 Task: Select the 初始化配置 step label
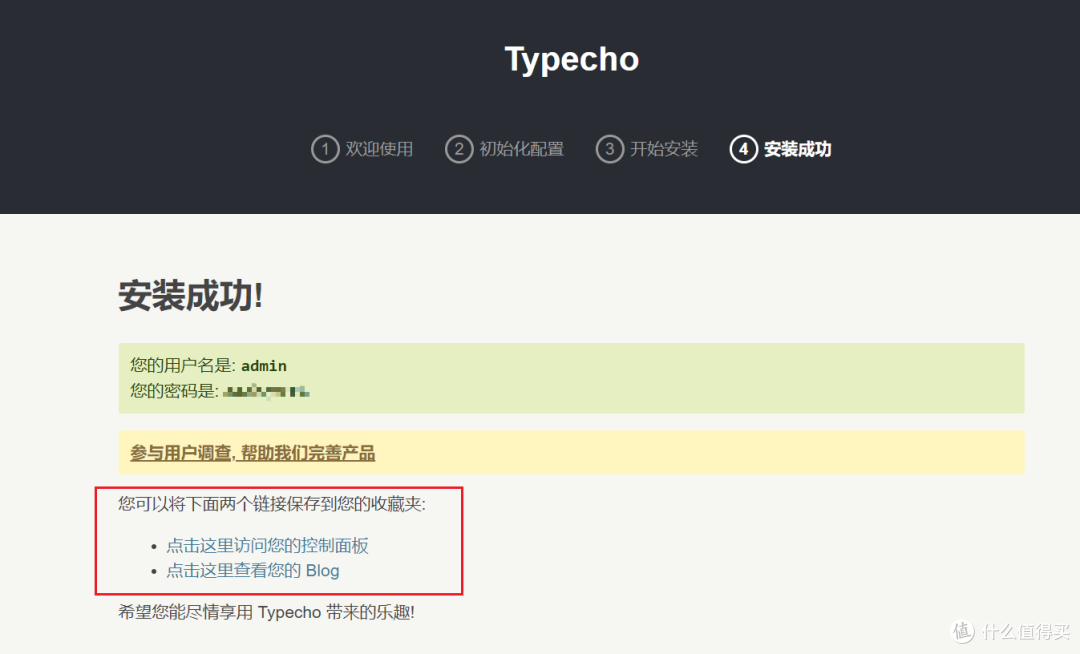523,148
